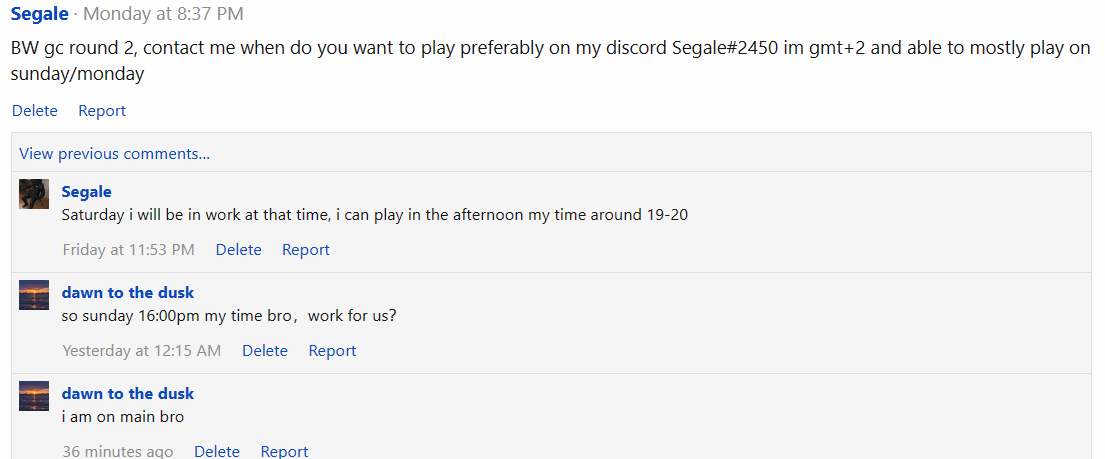
Task: Click the "Monday at 8:37 PM" post timestamp
Action: [163, 14]
